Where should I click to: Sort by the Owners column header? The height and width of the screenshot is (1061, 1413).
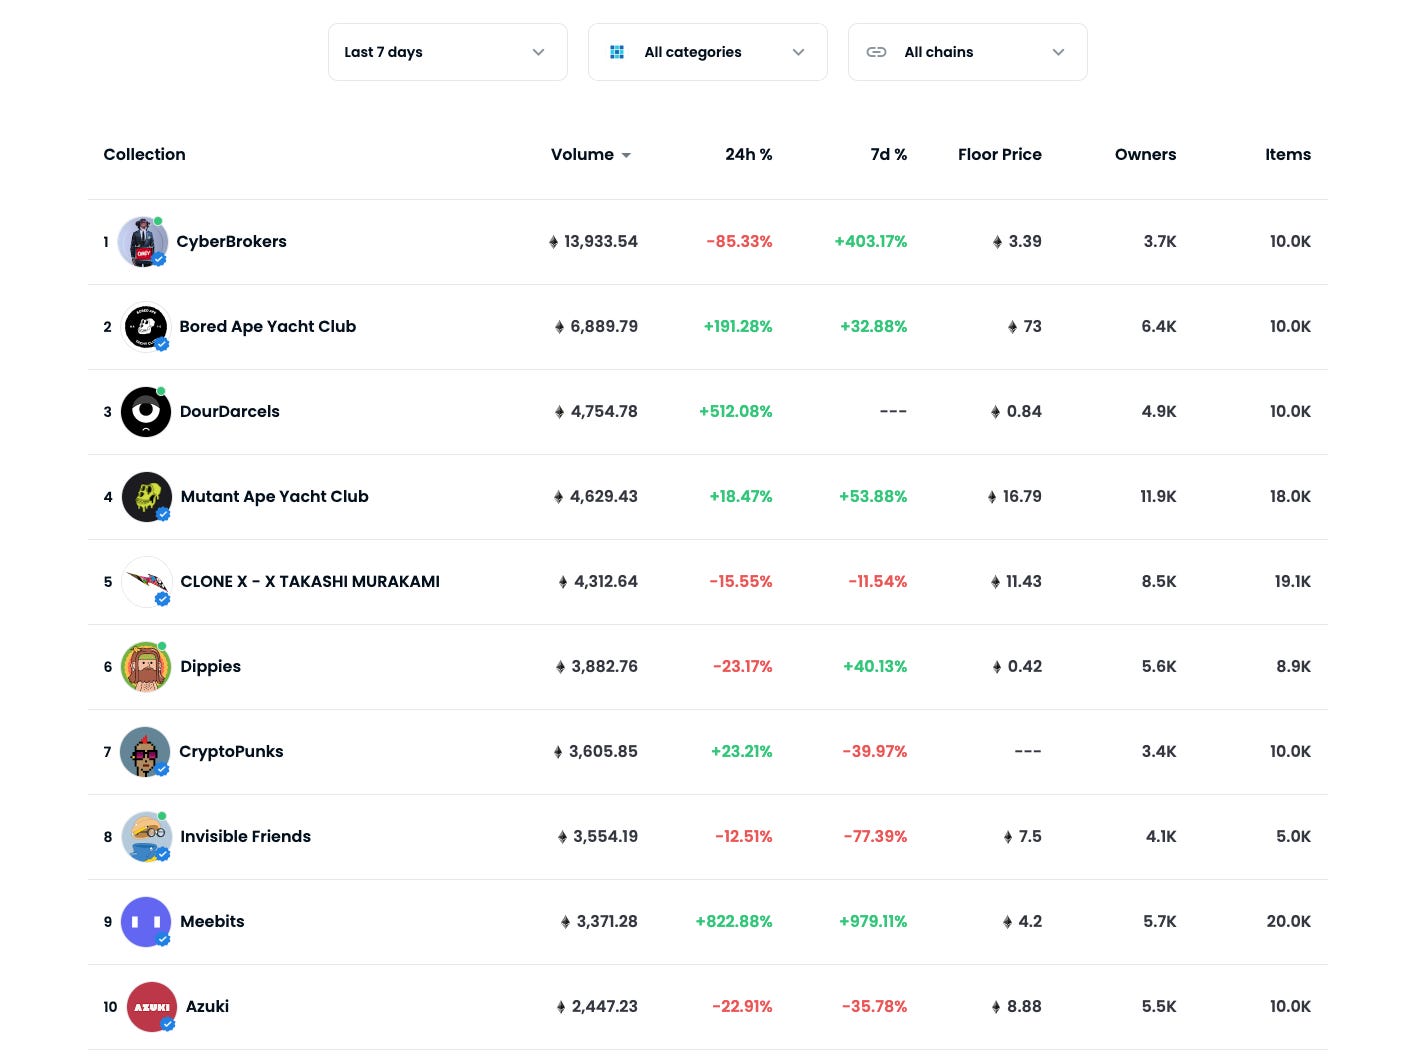click(x=1145, y=154)
